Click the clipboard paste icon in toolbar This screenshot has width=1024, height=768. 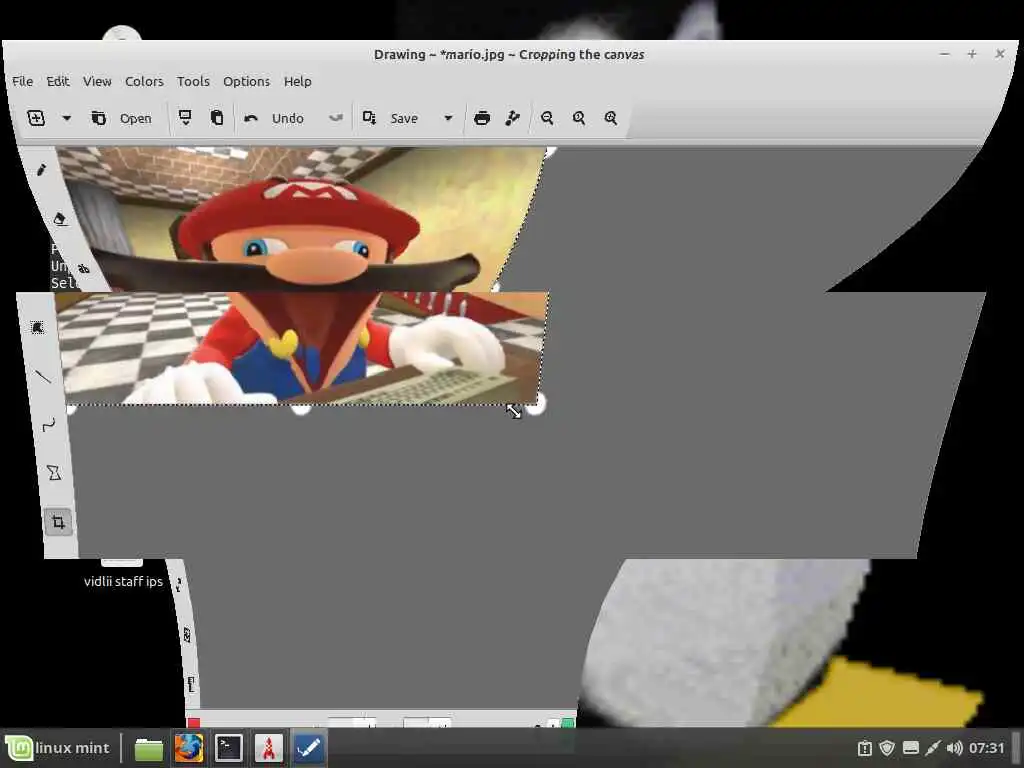217,118
